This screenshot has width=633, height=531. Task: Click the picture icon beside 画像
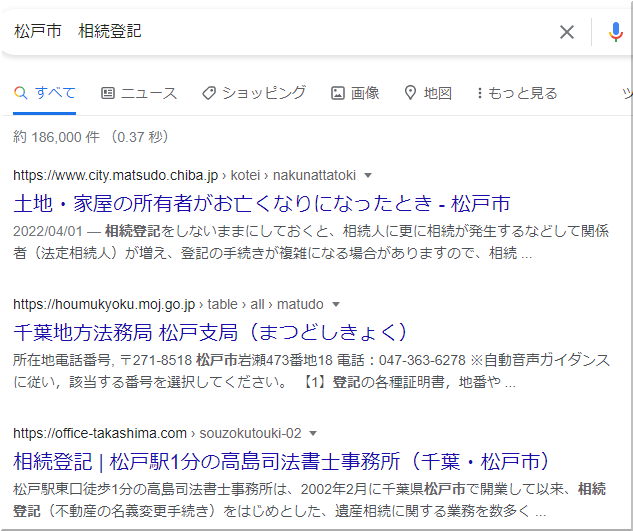tap(337, 93)
